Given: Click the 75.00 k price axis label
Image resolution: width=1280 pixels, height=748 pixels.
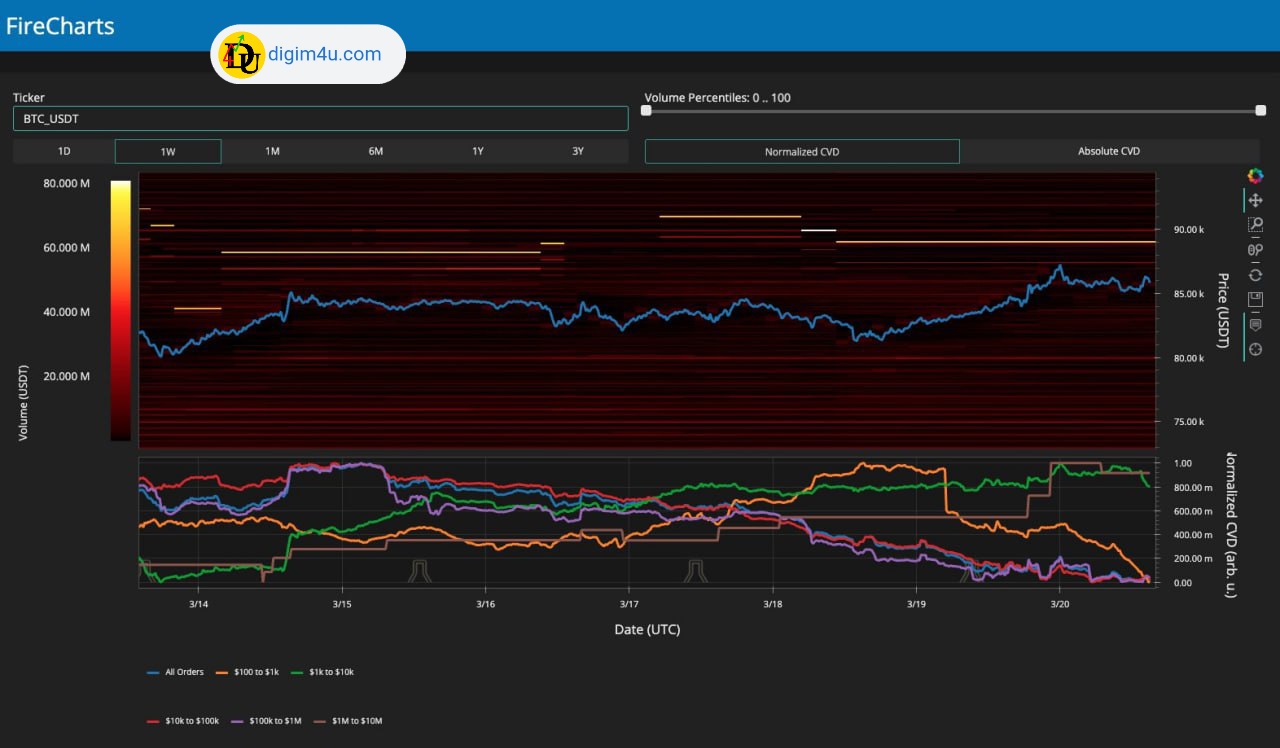Looking at the screenshot, I should pyautogui.click(x=1191, y=422).
